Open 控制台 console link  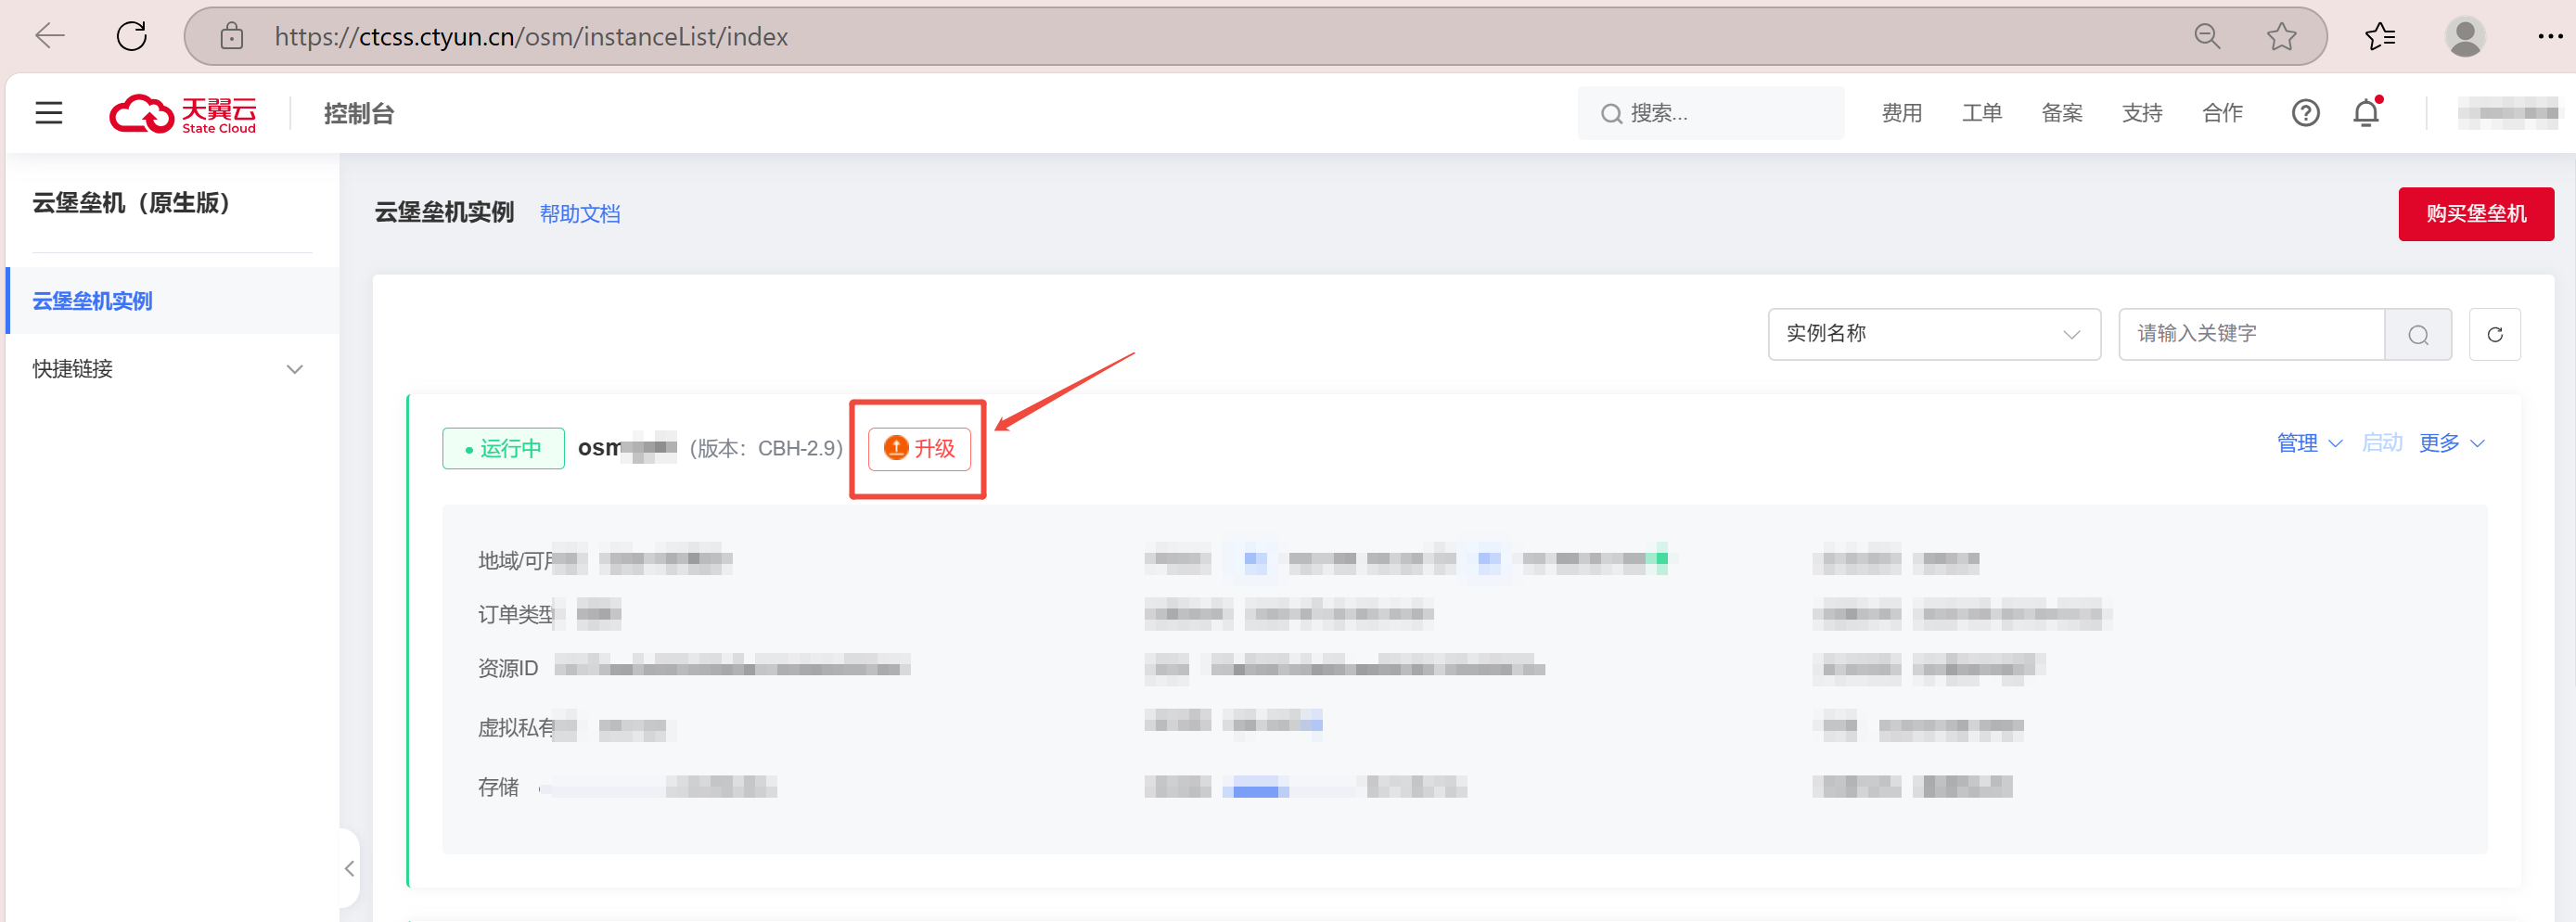click(359, 114)
